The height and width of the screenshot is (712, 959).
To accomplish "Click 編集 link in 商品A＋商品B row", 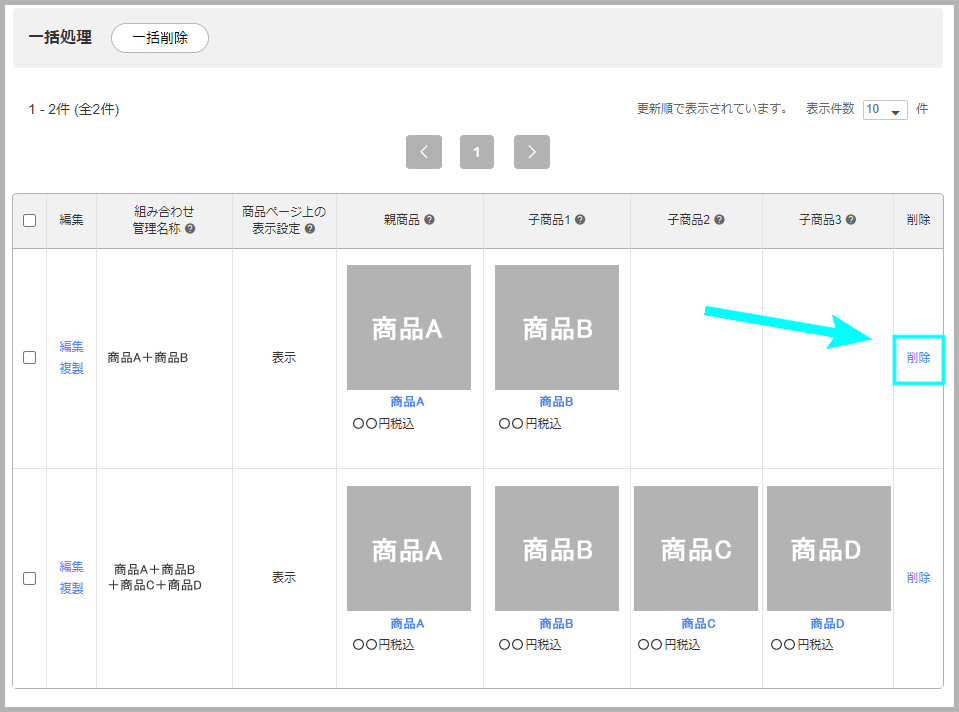I will pyautogui.click(x=72, y=347).
